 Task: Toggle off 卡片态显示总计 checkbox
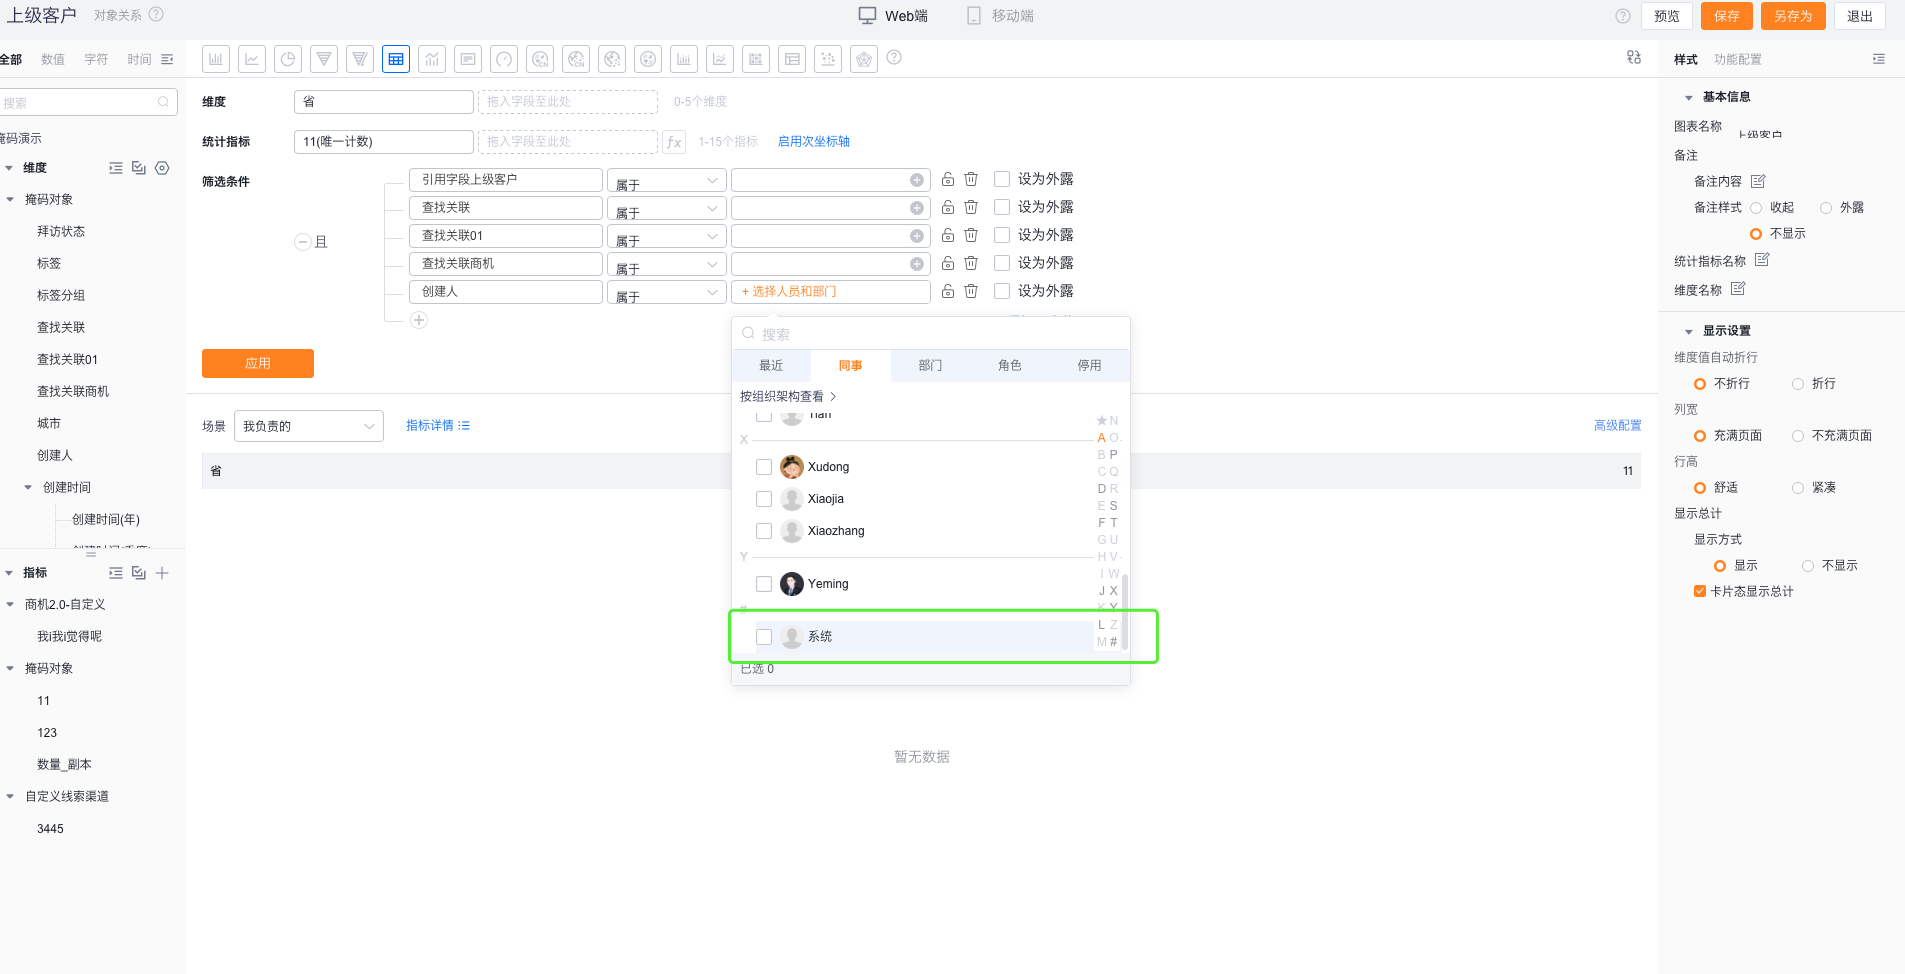pyautogui.click(x=1700, y=590)
